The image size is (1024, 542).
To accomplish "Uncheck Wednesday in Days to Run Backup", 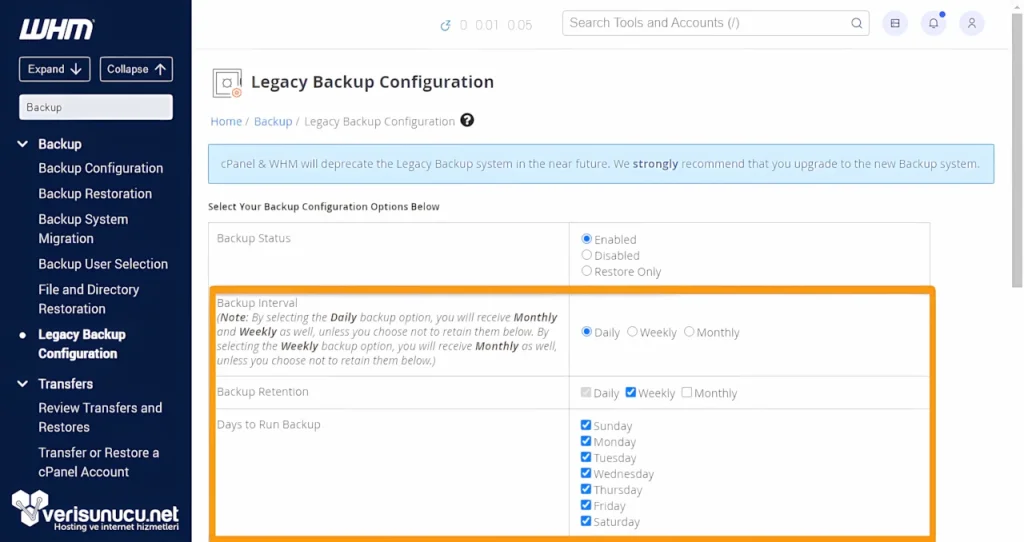I will [x=586, y=473].
